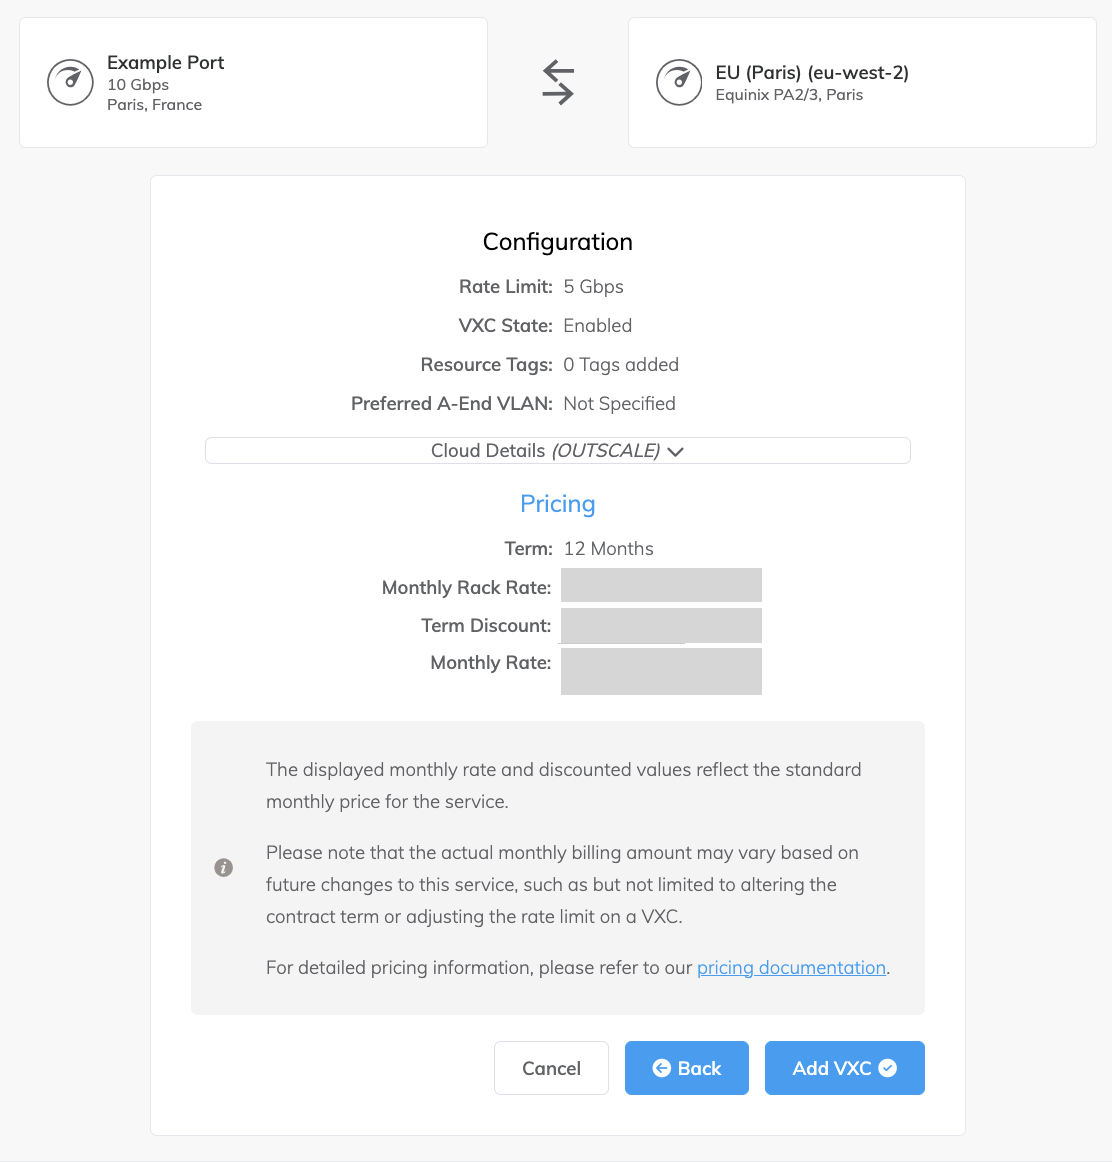The width and height of the screenshot is (1112, 1162).
Task: Click the swap arrows icon between ports
Action: click(x=558, y=82)
